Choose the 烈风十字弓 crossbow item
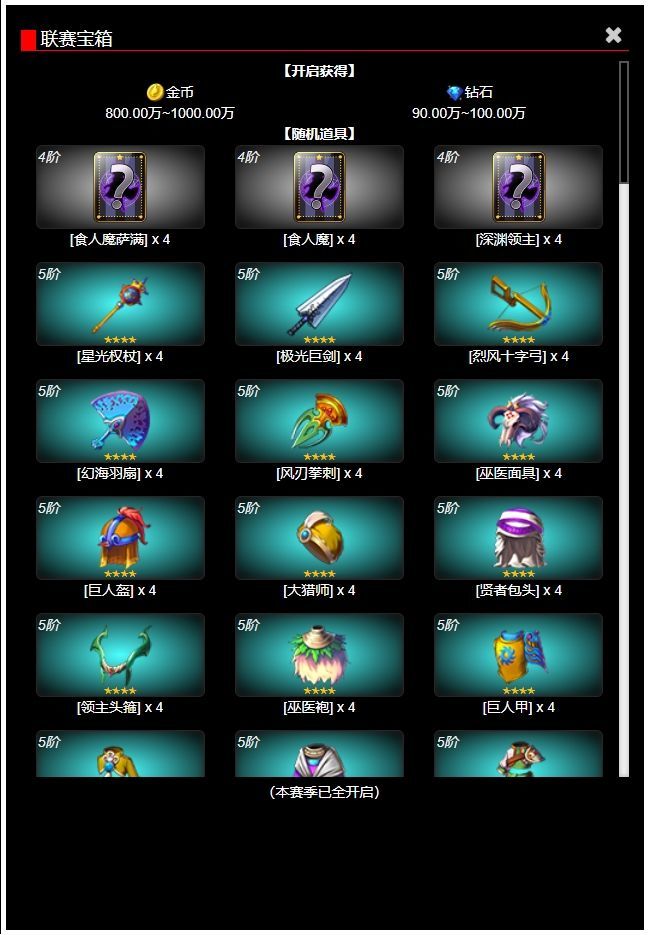 tap(518, 304)
